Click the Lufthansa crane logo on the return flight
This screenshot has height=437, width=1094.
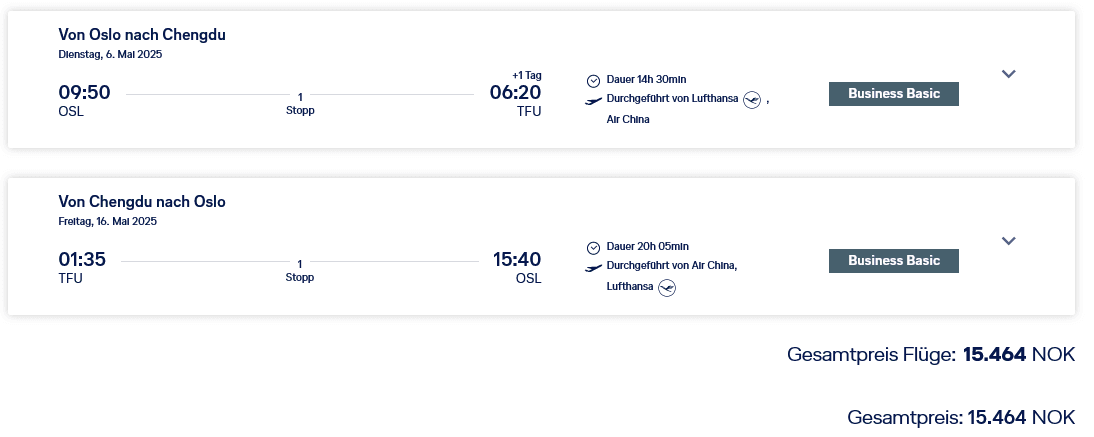pos(667,288)
